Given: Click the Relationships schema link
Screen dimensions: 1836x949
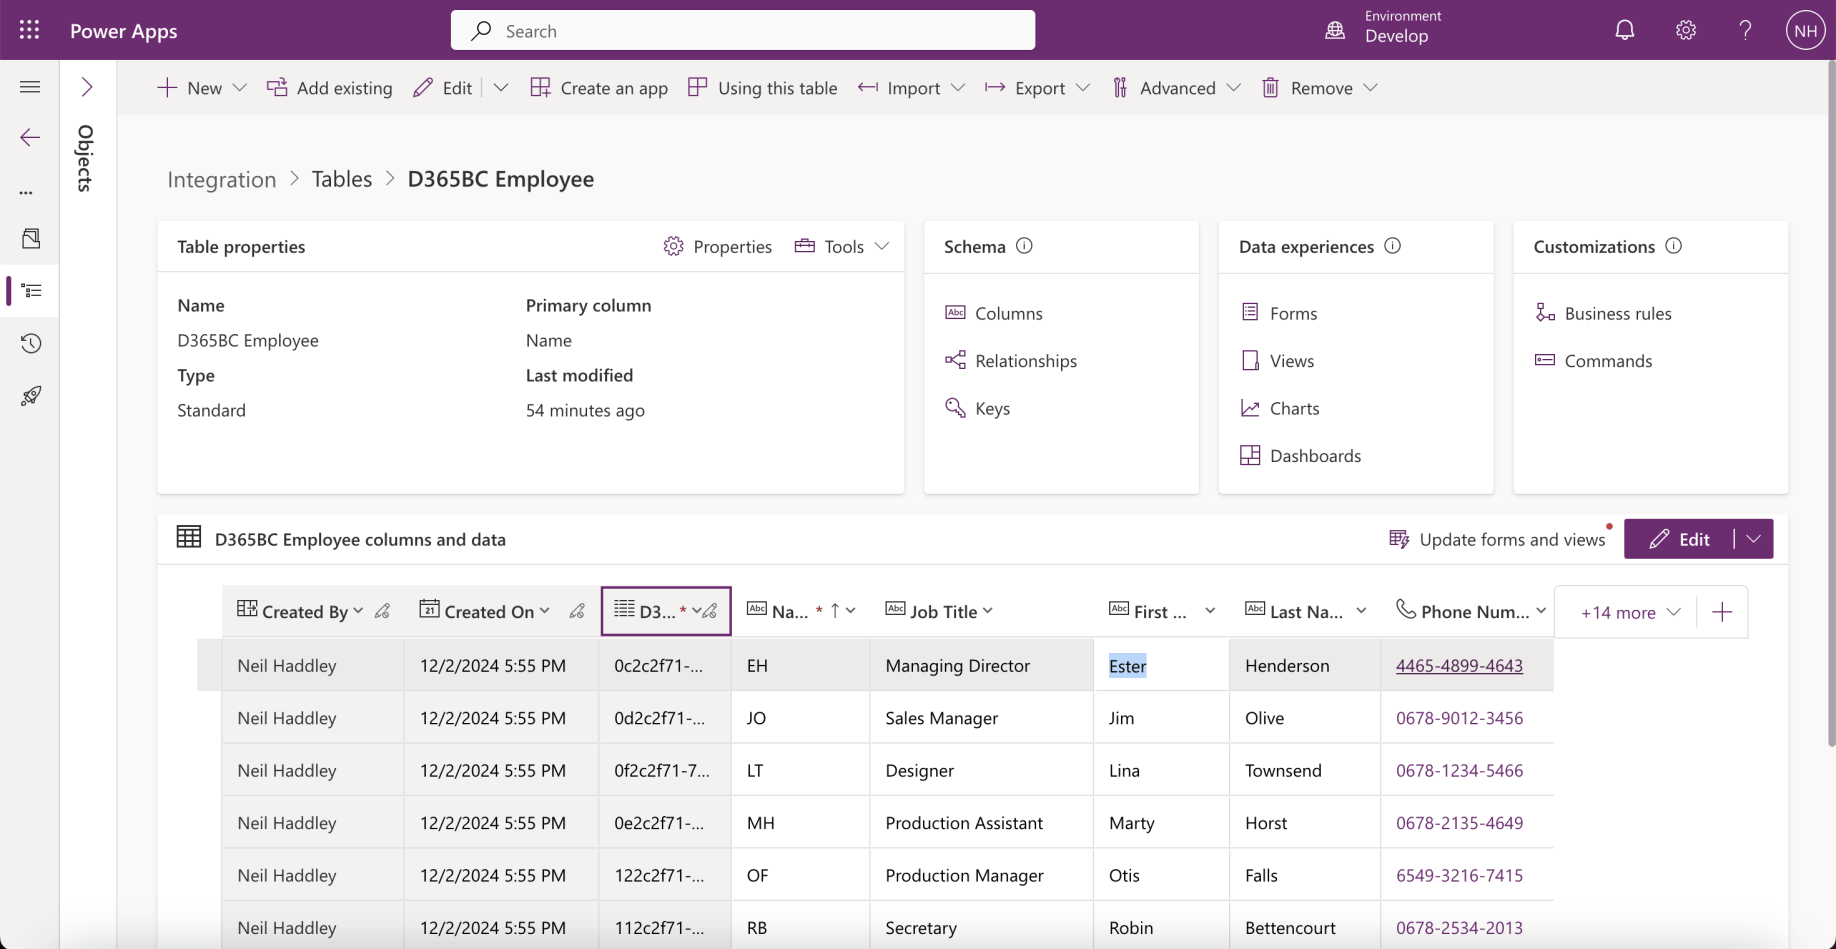Looking at the screenshot, I should point(1025,361).
